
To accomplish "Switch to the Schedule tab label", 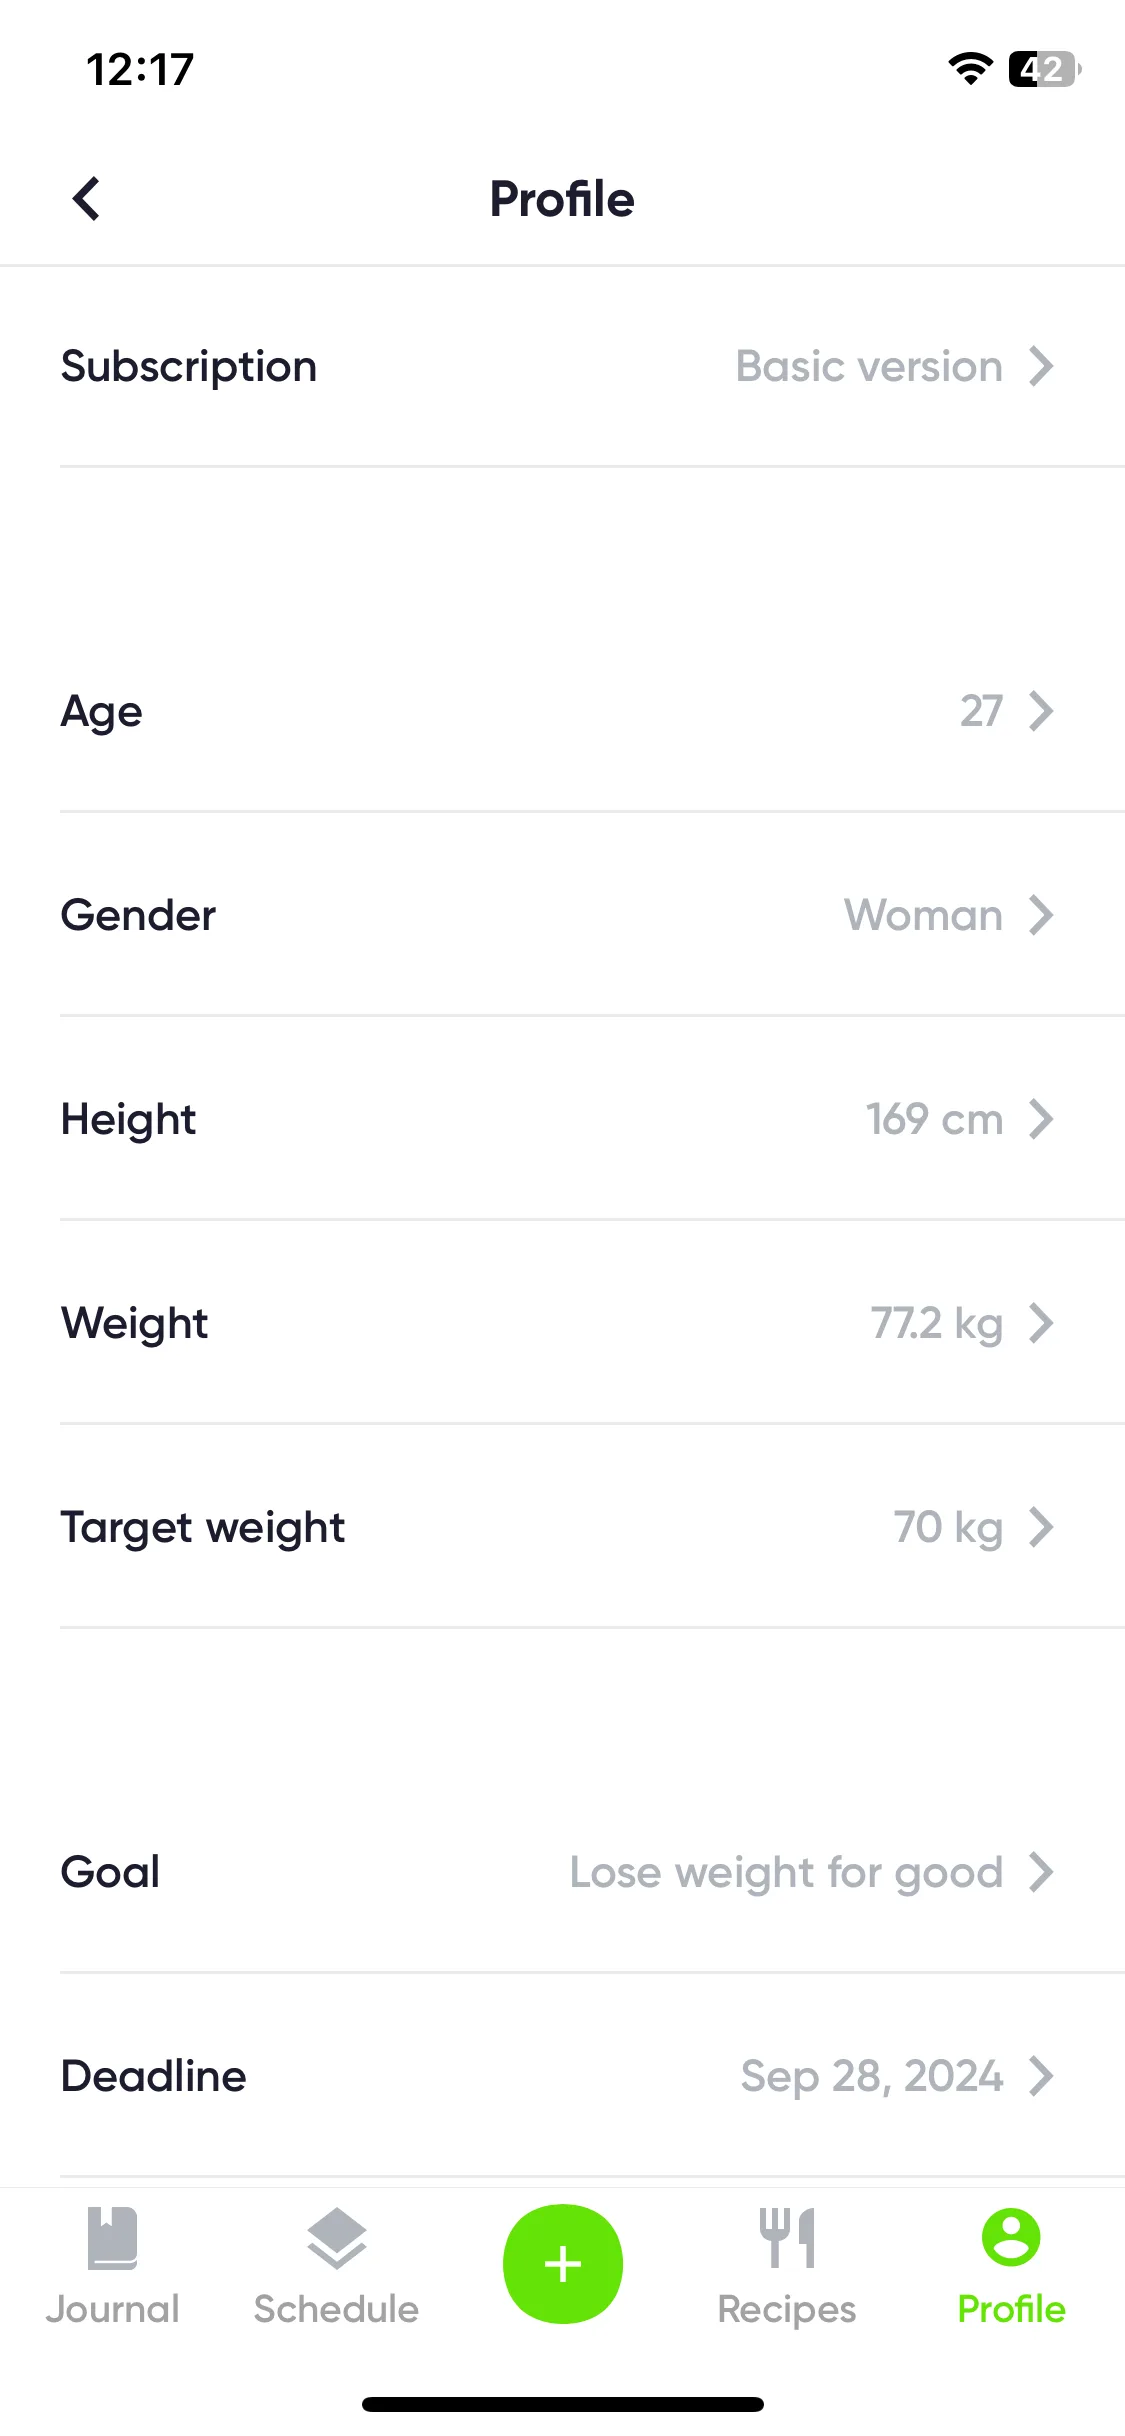I will click(336, 2309).
